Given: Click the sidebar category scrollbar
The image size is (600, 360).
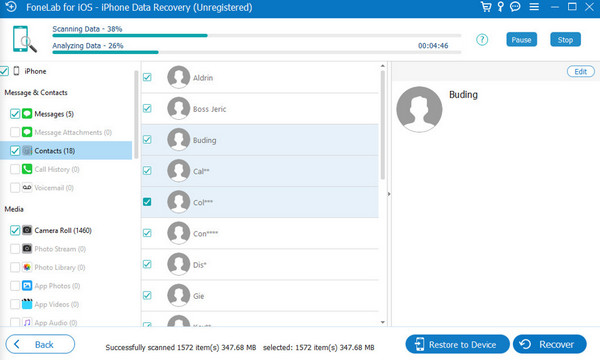Looking at the screenshot, I should click(136, 115).
